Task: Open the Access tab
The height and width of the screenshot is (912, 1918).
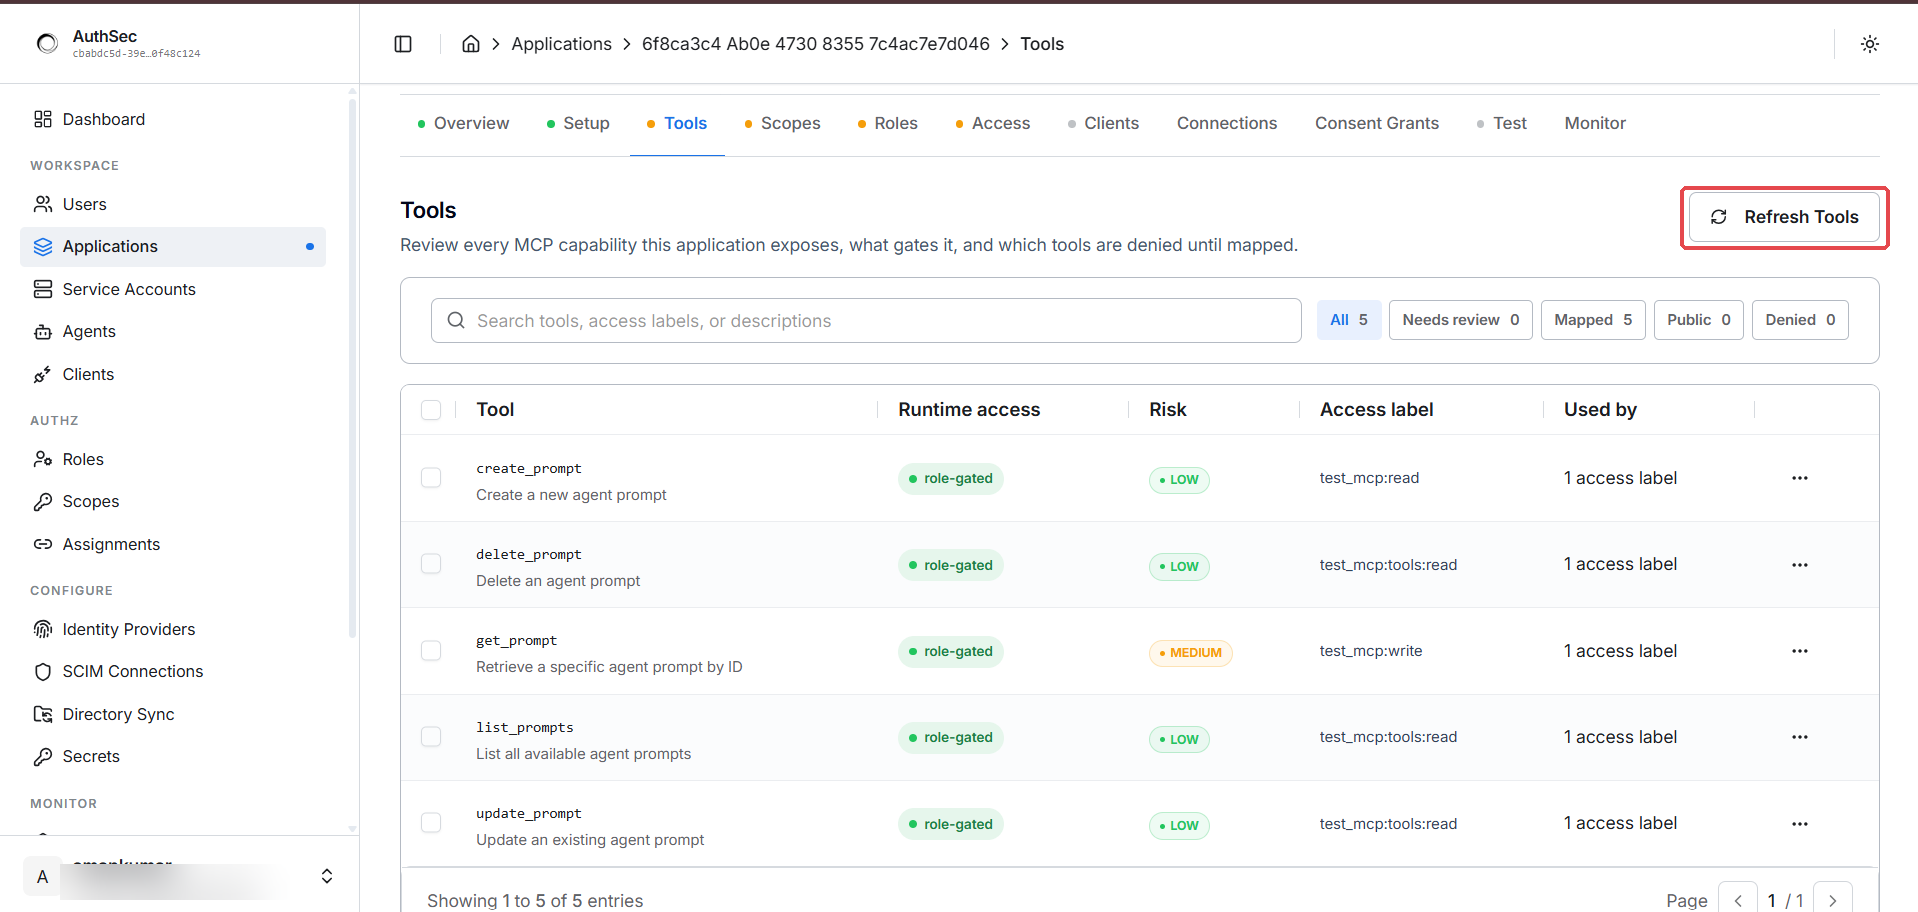Action: 992,123
